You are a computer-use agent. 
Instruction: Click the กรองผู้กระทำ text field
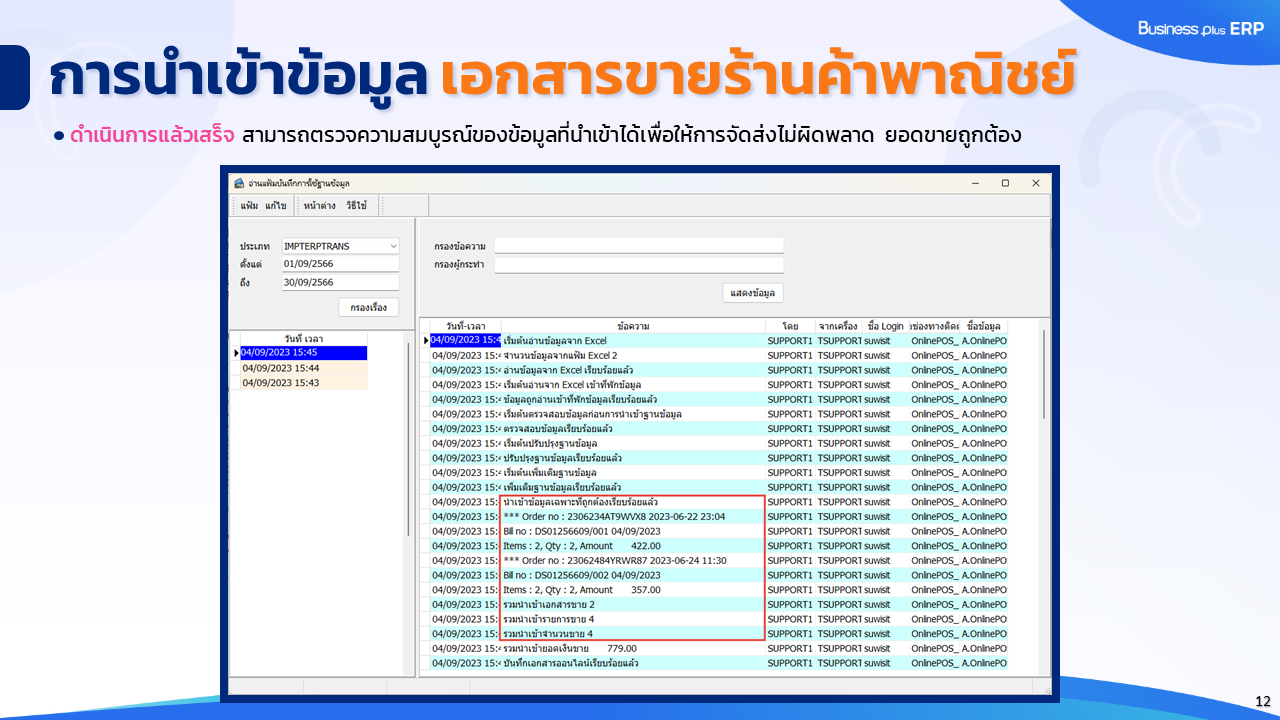[638, 265]
